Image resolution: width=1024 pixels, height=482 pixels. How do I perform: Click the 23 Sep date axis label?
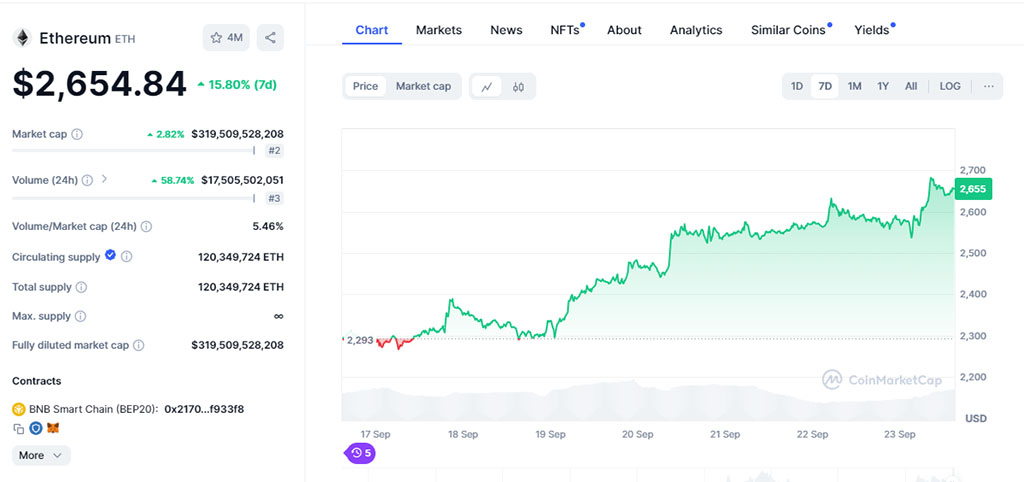[x=899, y=434]
